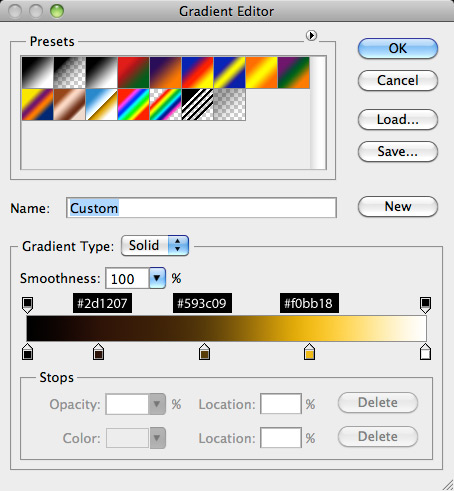The height and width of the screenshot is (491, 454).
Task: Click the Load... button
Action: tap(398, 119)
